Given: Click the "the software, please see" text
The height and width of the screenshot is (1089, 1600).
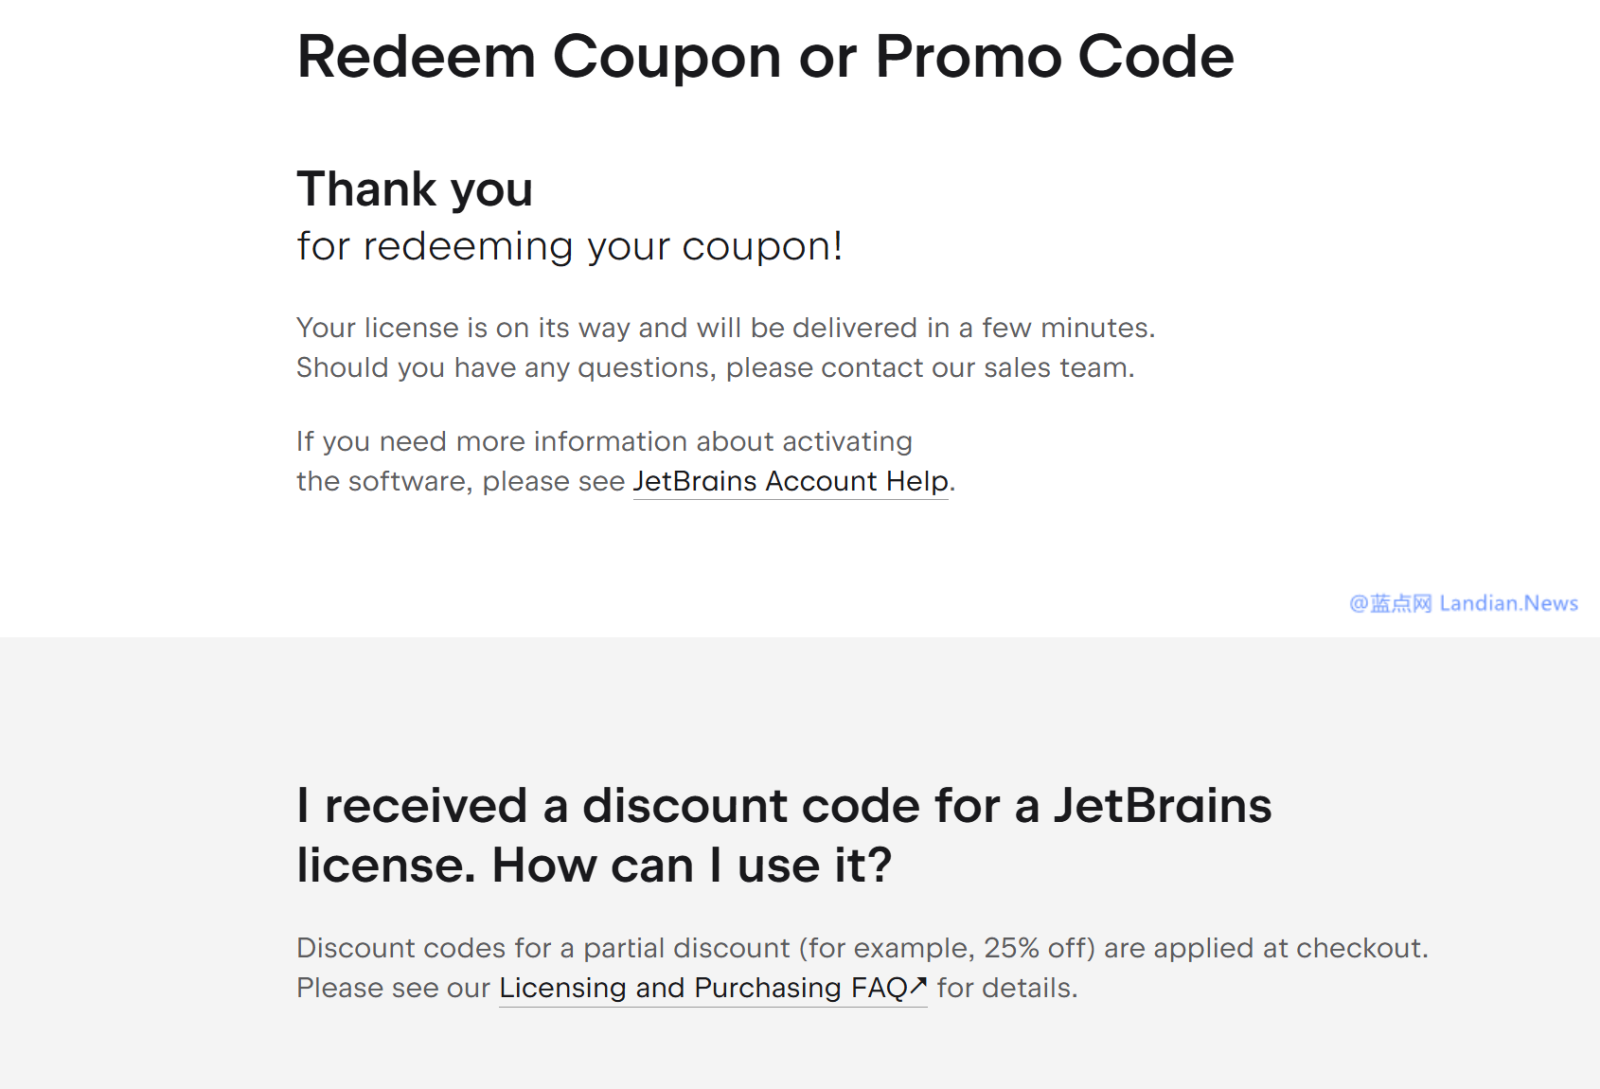Looking at the screenshot, I should click(x=460, y=482).
